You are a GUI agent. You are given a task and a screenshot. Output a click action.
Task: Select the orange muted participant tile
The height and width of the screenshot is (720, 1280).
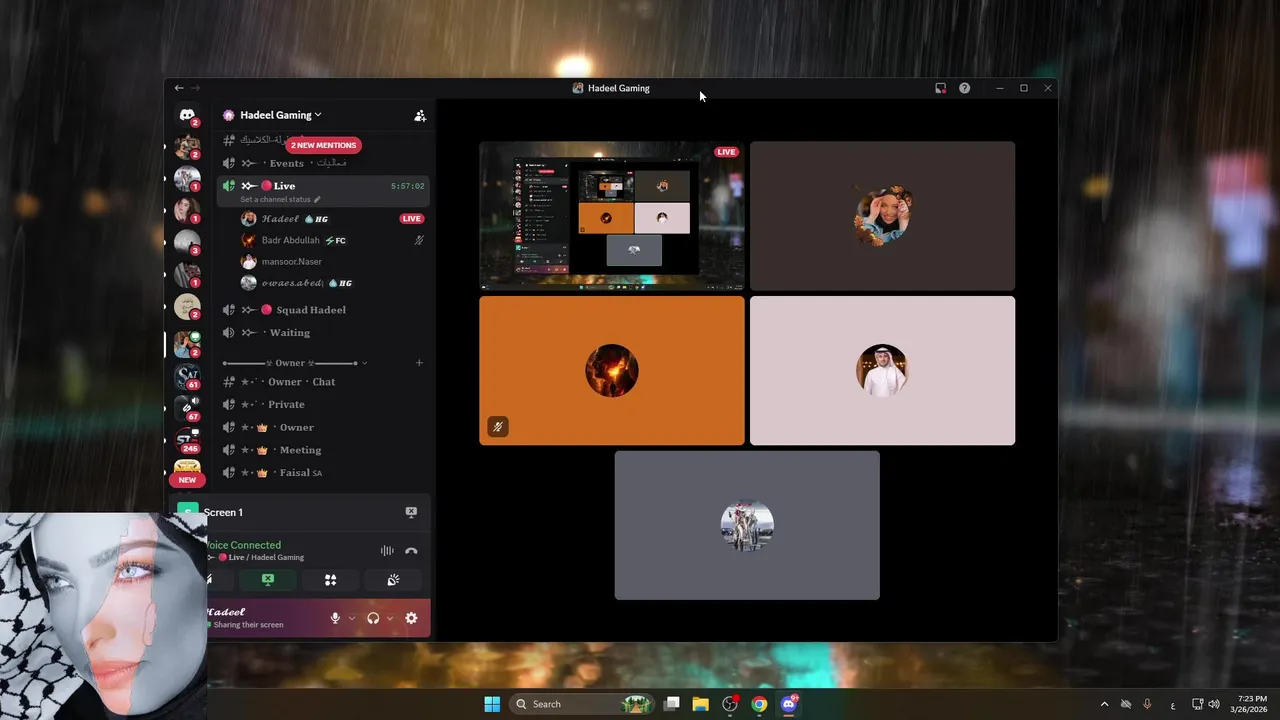click(612, 370)
